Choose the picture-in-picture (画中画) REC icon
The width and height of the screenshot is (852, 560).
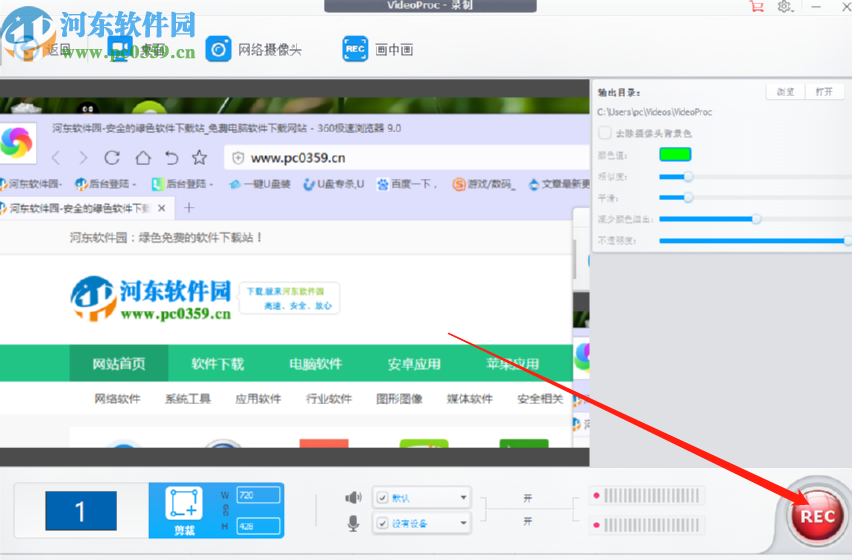tap(355, 49)
